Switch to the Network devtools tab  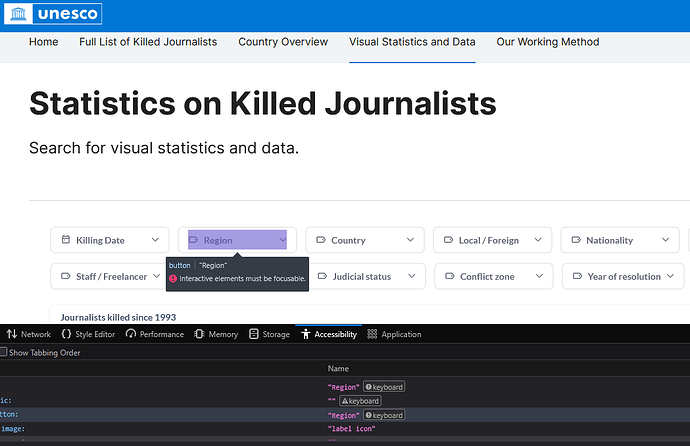[x=29, y=334]
